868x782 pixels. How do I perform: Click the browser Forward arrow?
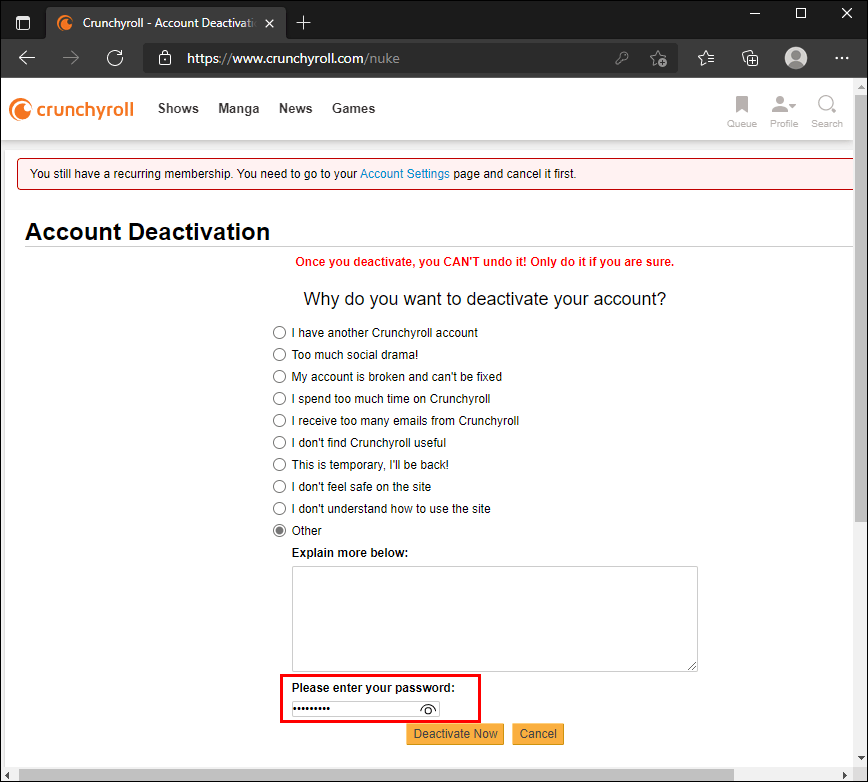coord(71,58)
